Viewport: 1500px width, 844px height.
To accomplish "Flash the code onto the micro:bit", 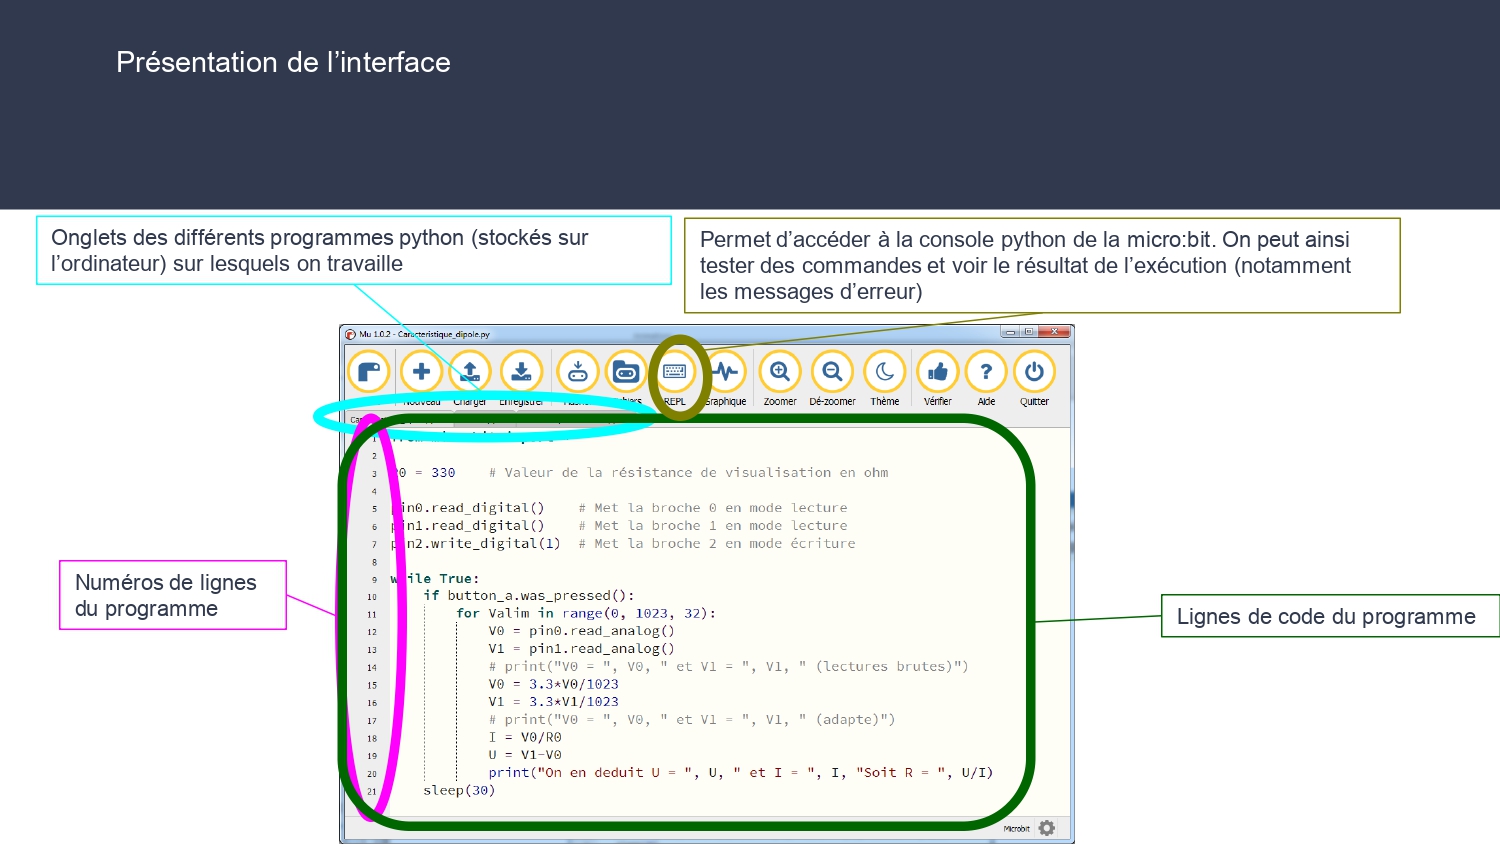I will point(577,372).
